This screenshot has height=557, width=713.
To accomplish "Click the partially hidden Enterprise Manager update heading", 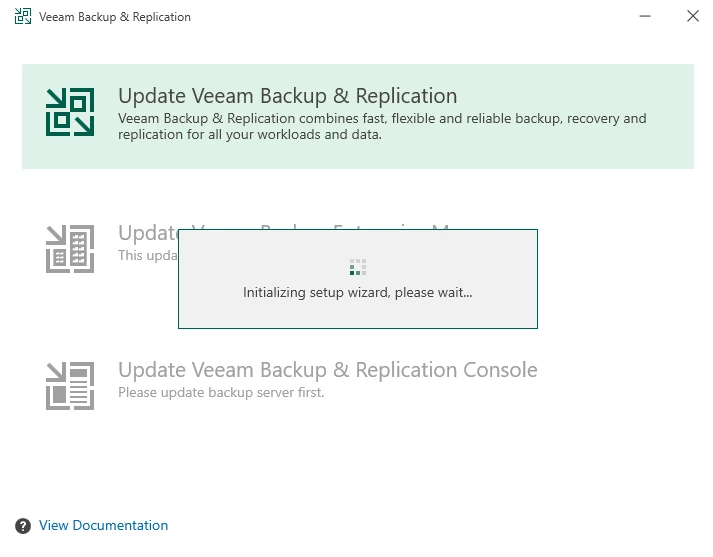I will point(148,232).
